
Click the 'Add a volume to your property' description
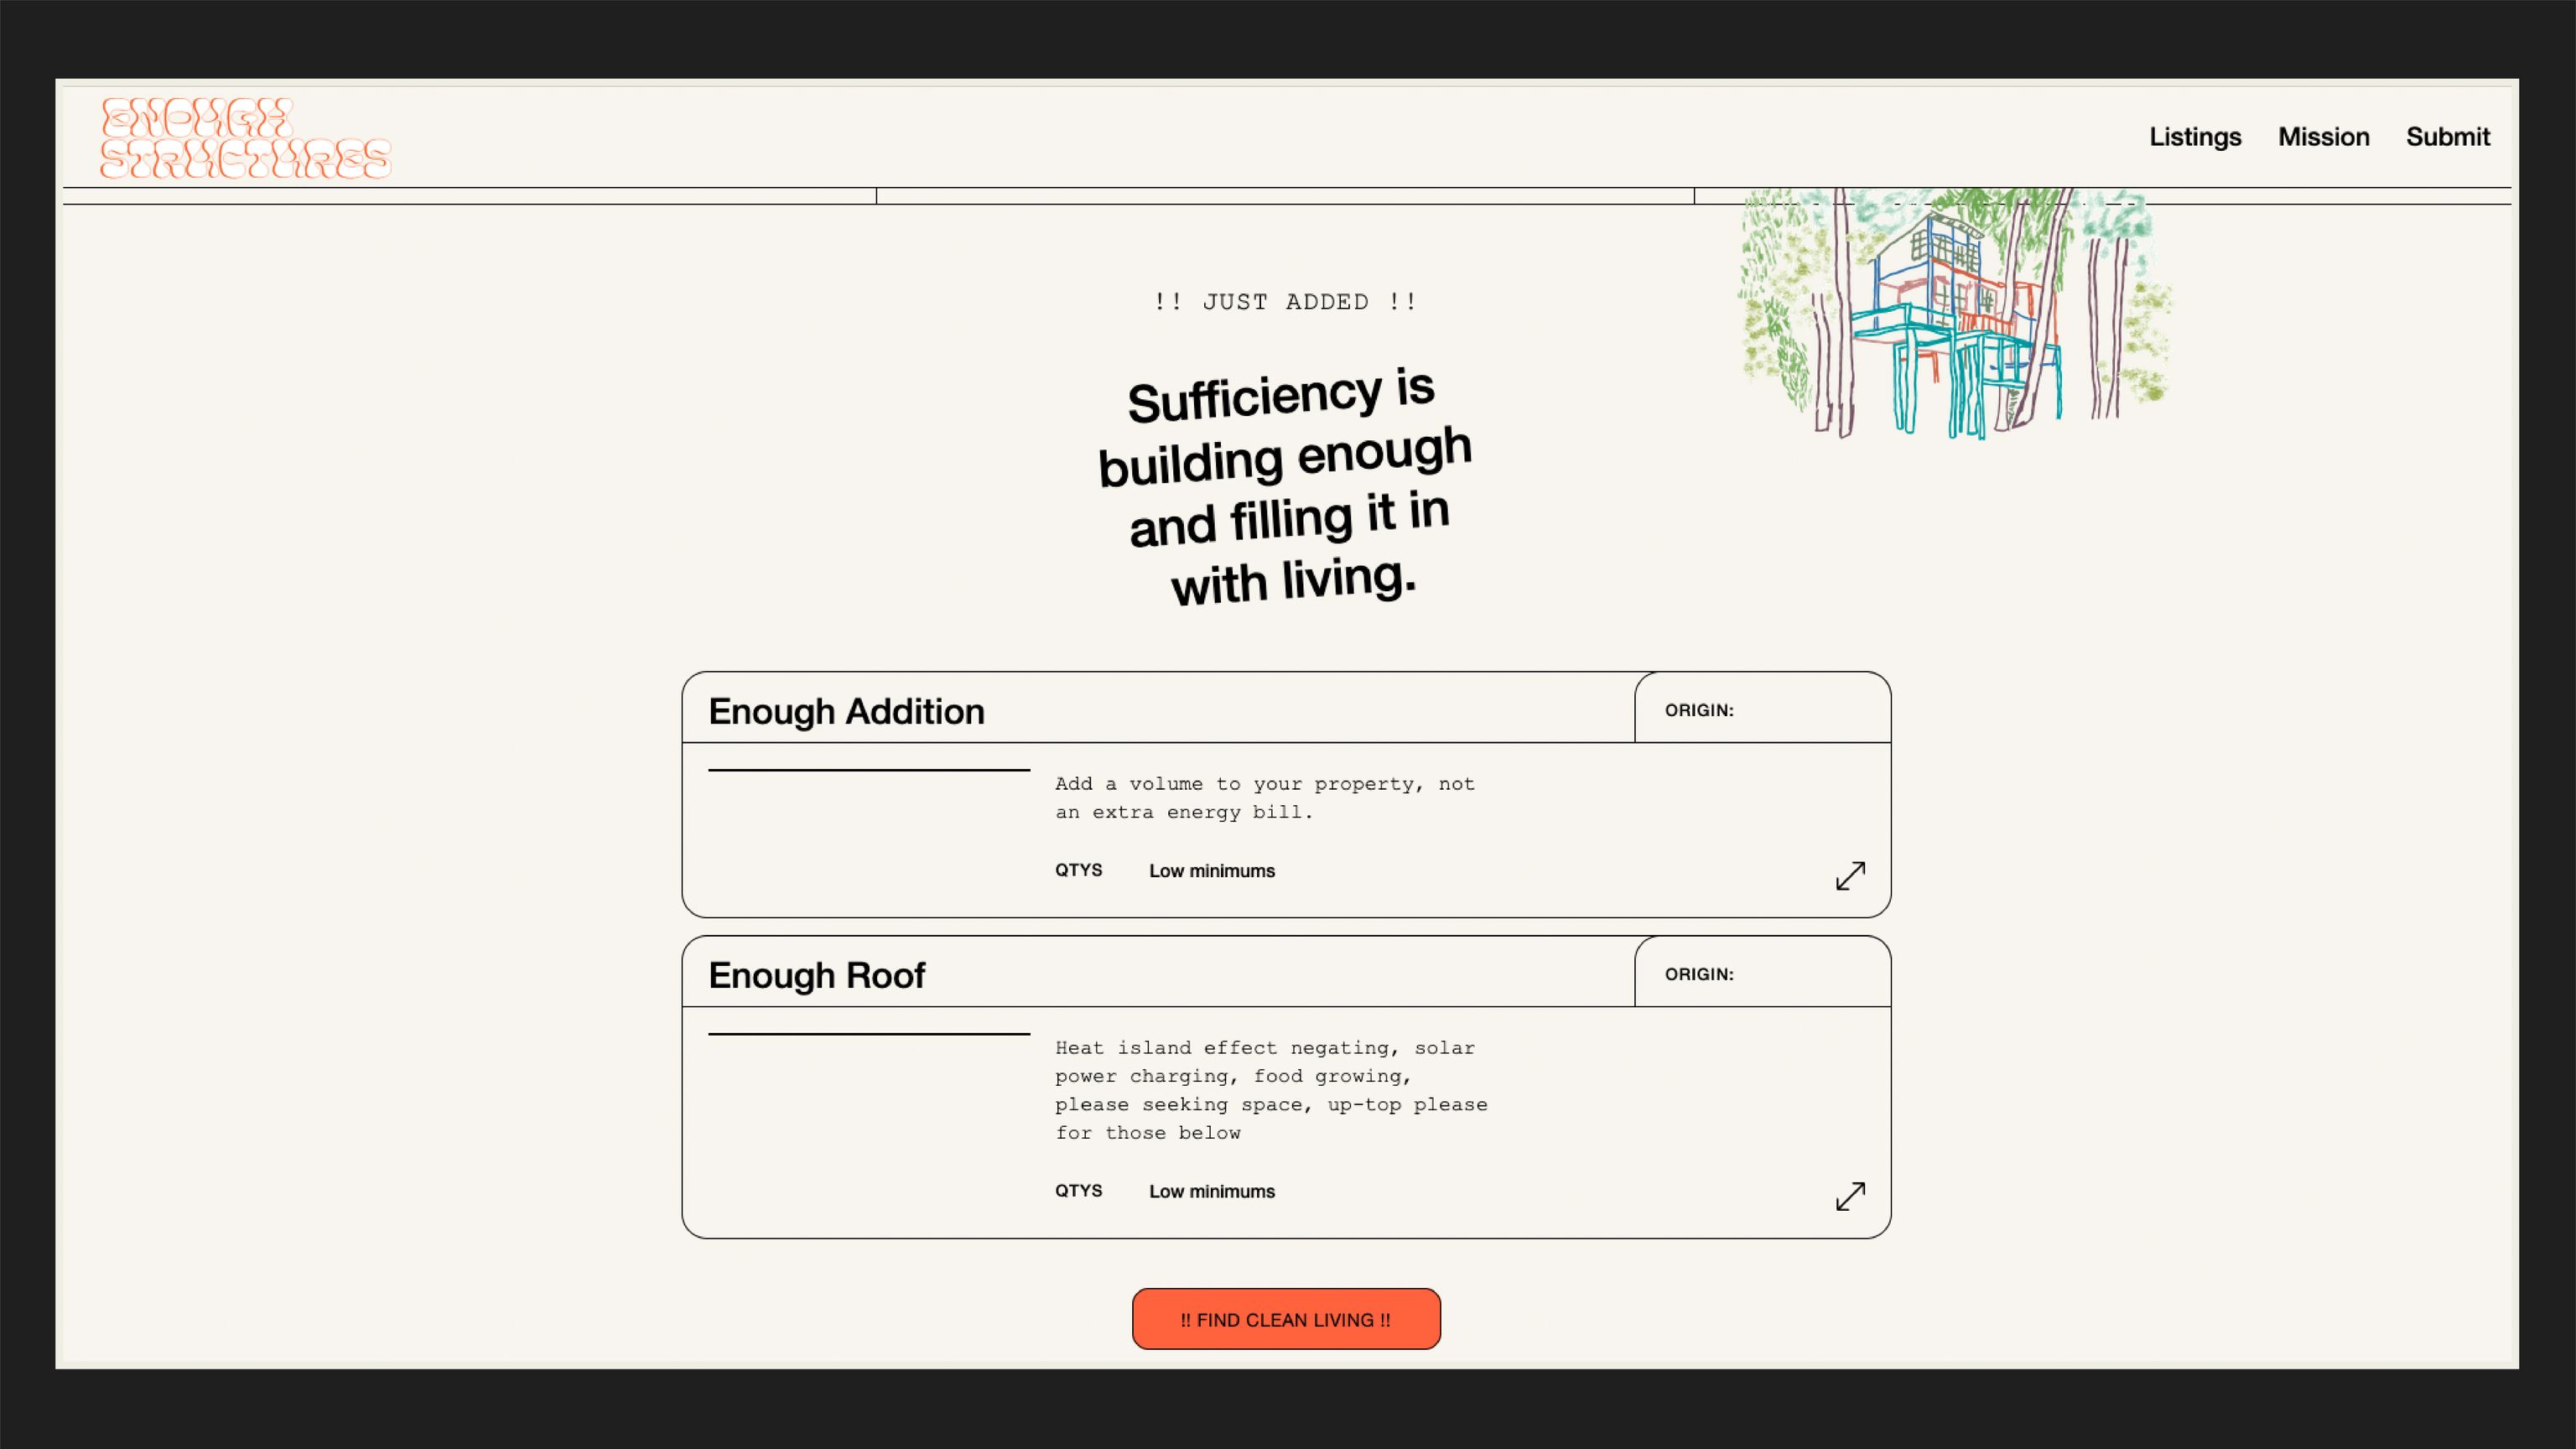(1264, 798)
